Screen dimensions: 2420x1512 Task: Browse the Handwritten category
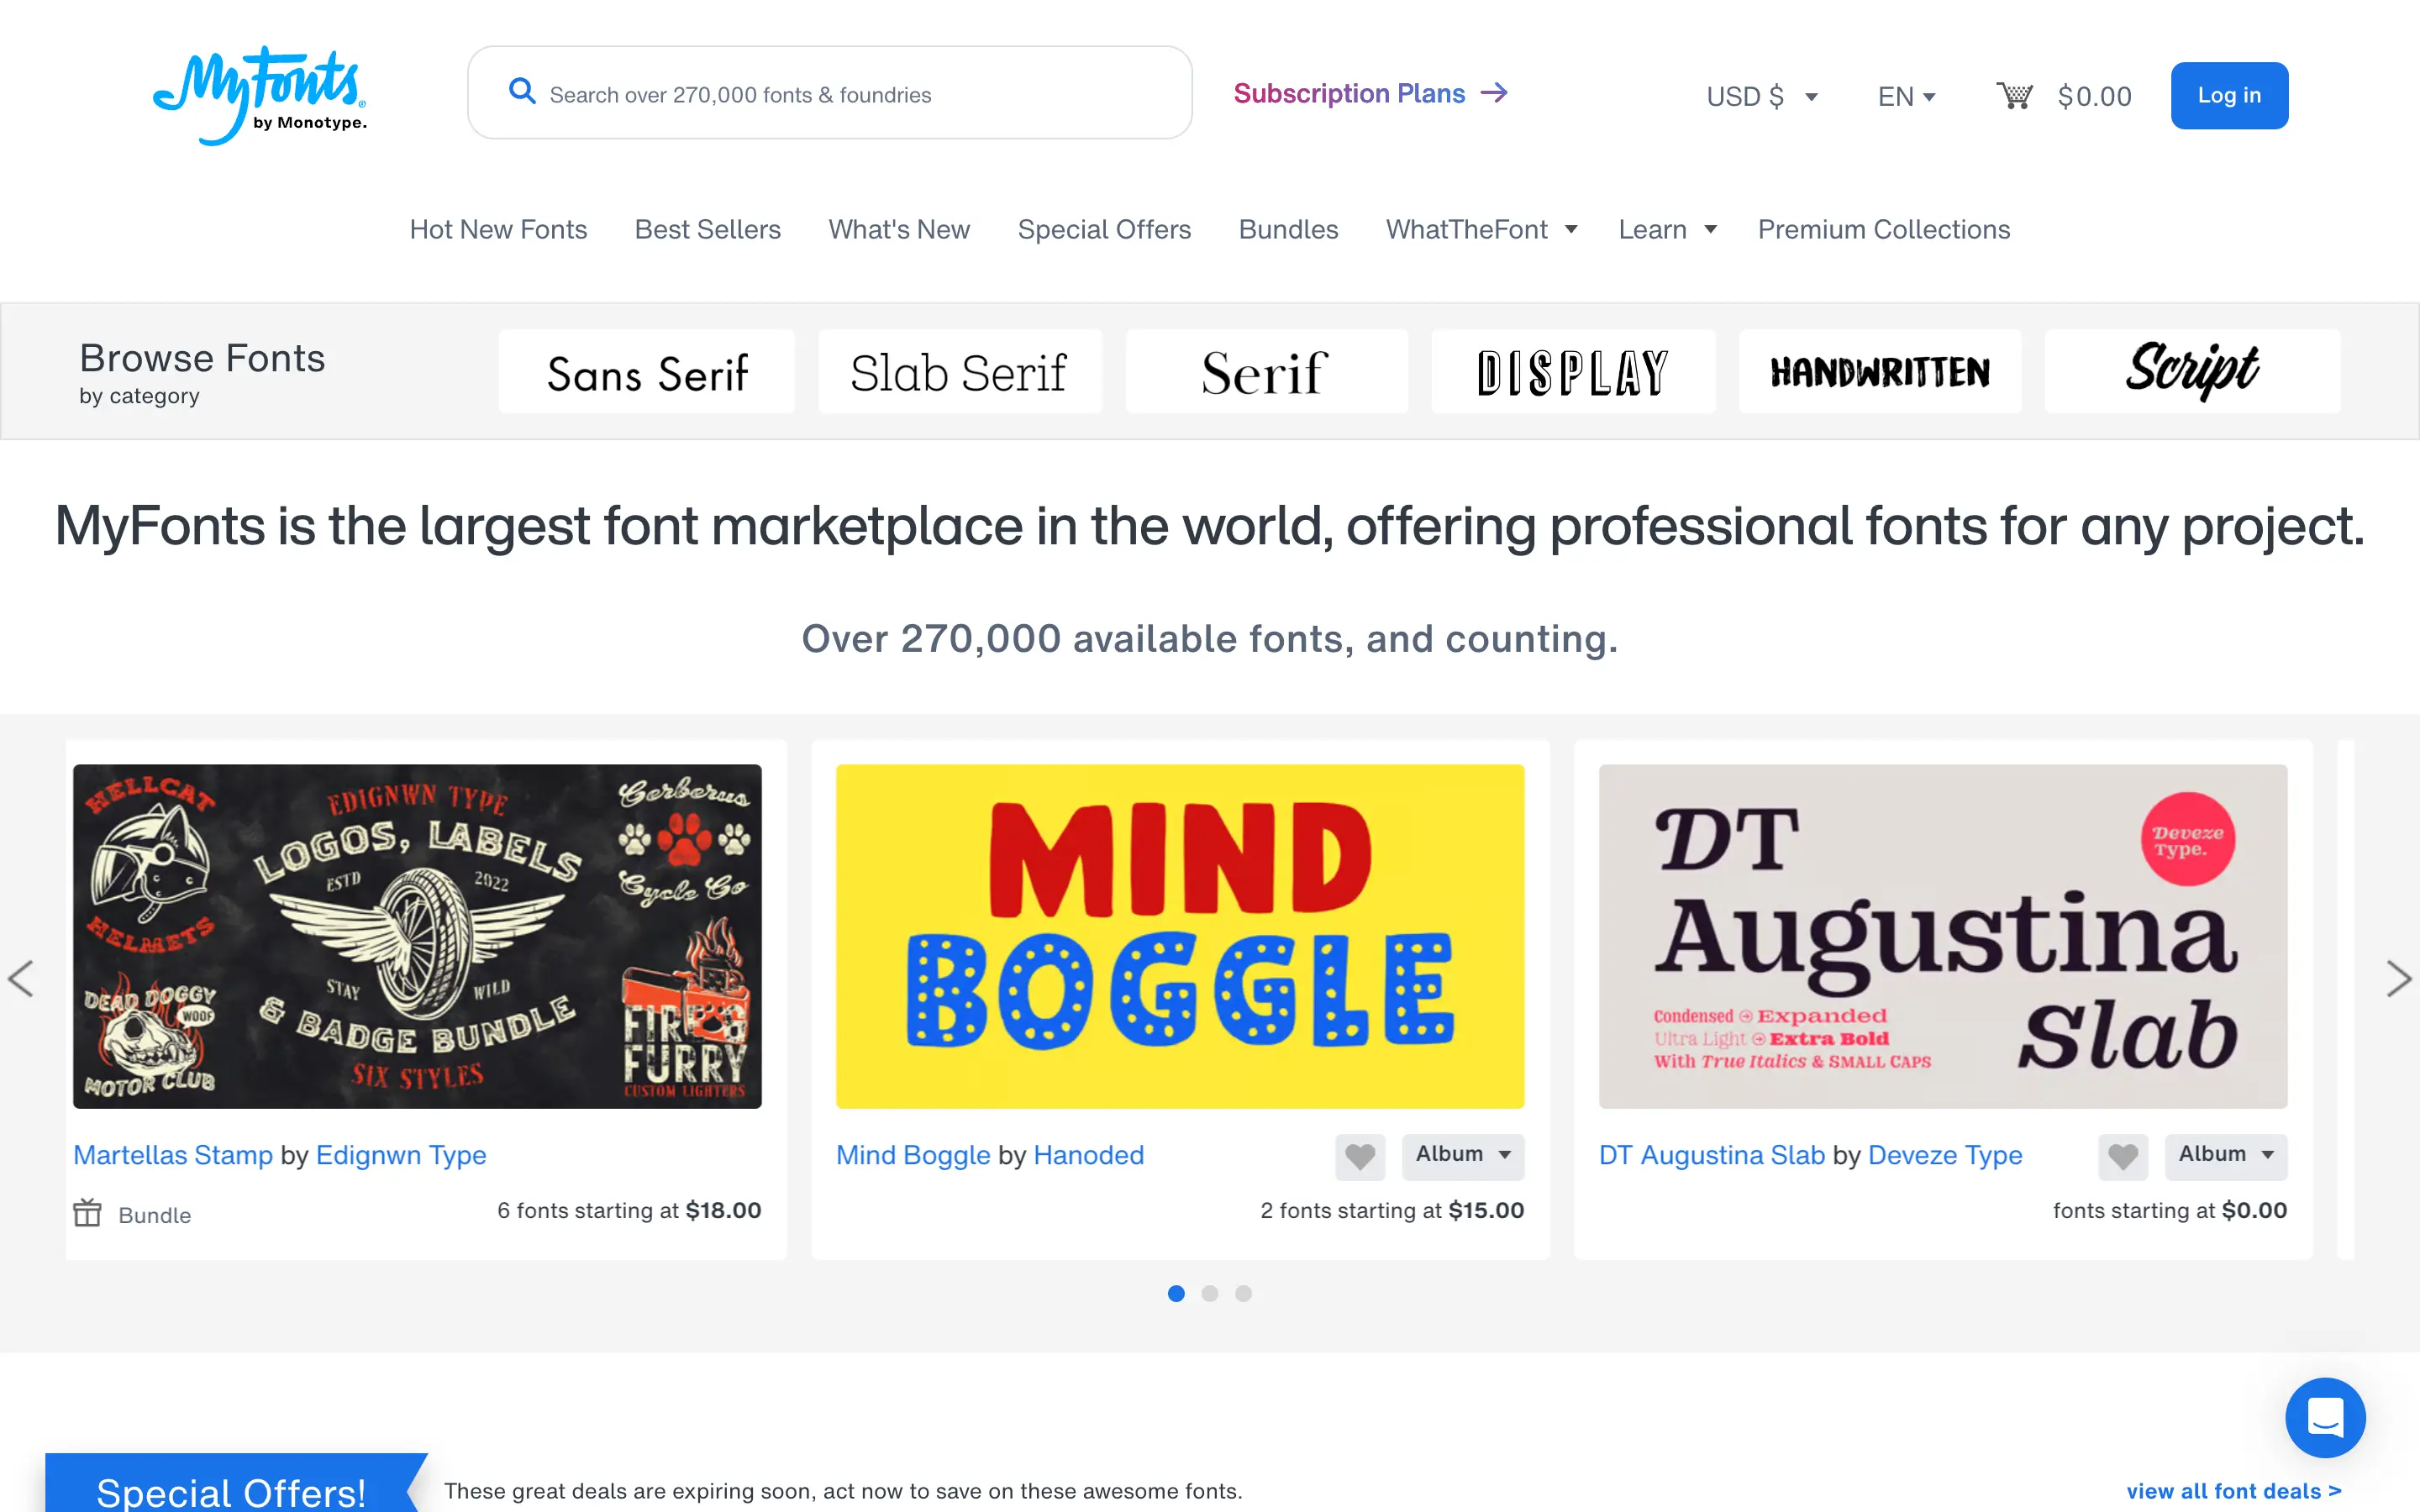click(1880, 371)
